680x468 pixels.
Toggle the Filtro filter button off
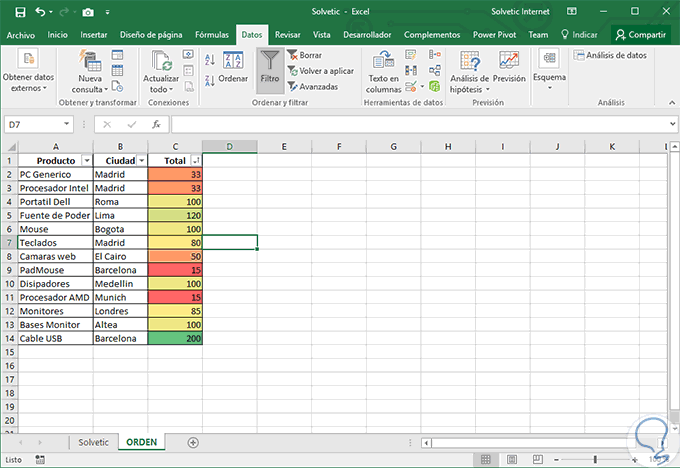(270, 71)
